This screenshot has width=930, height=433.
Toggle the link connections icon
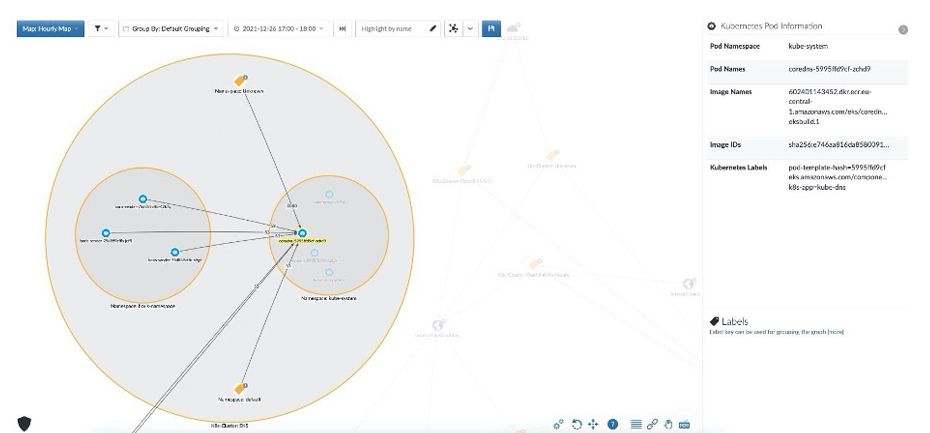point(652,424)
